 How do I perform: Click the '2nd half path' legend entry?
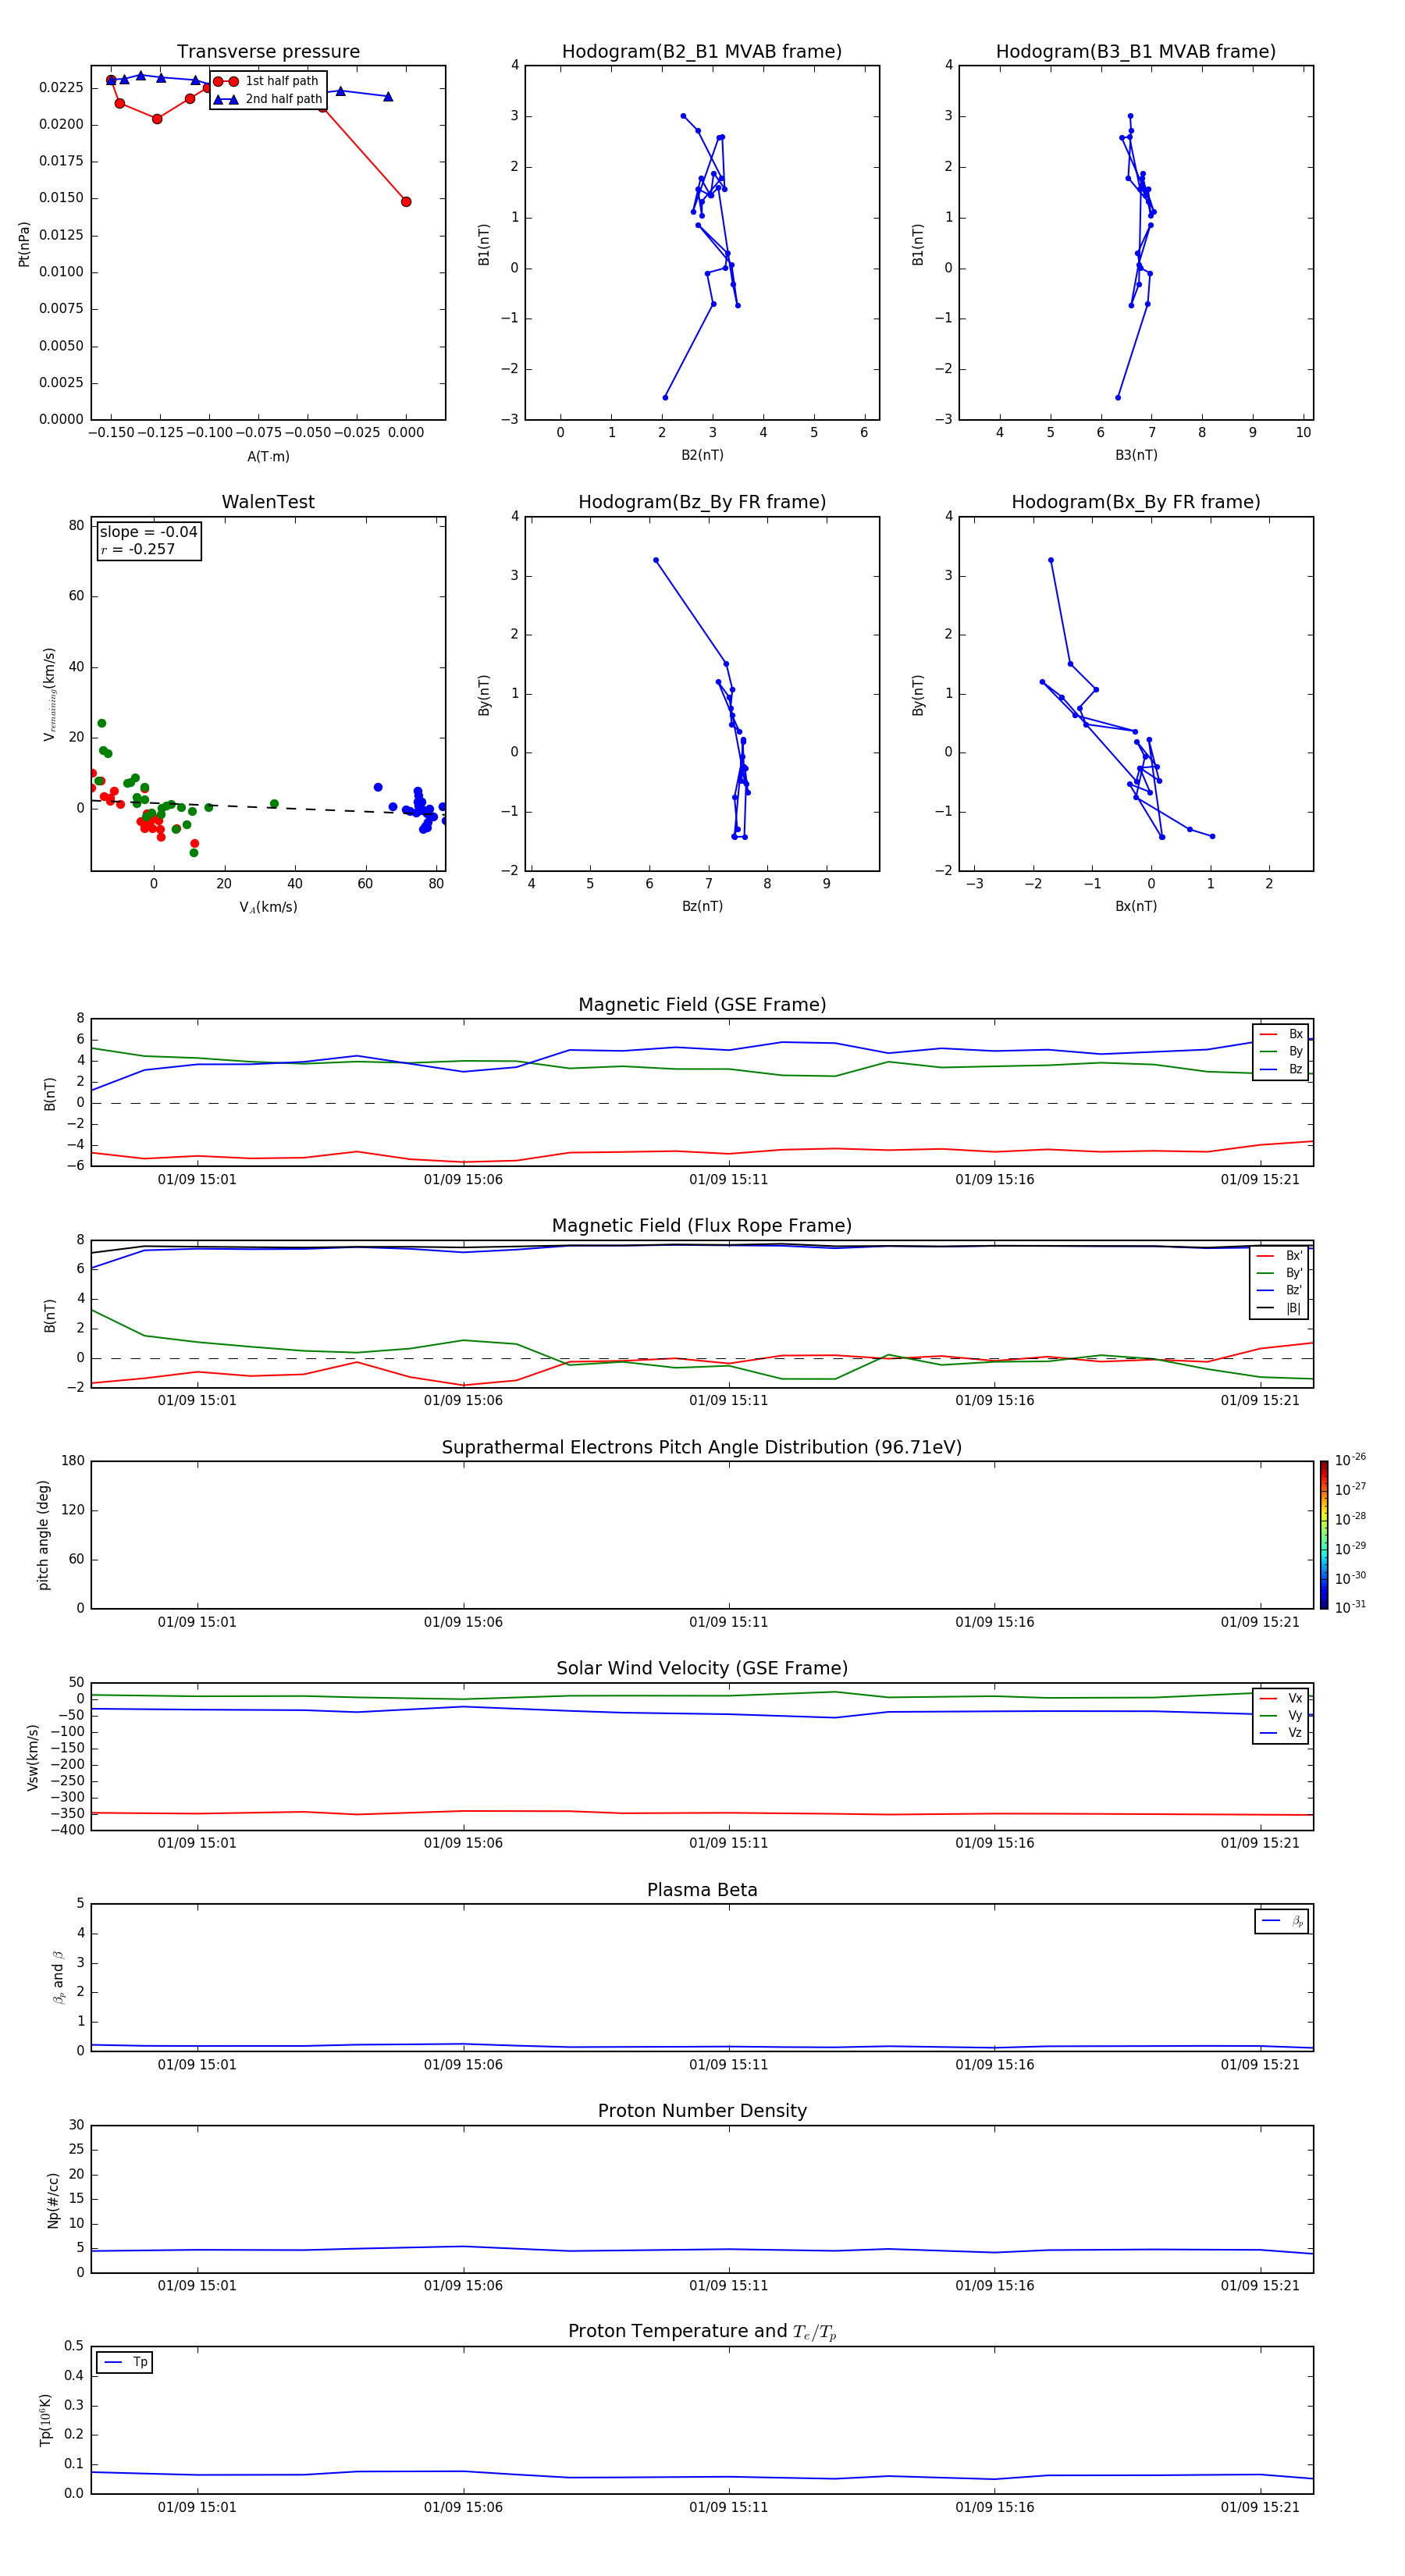point(267,99)
